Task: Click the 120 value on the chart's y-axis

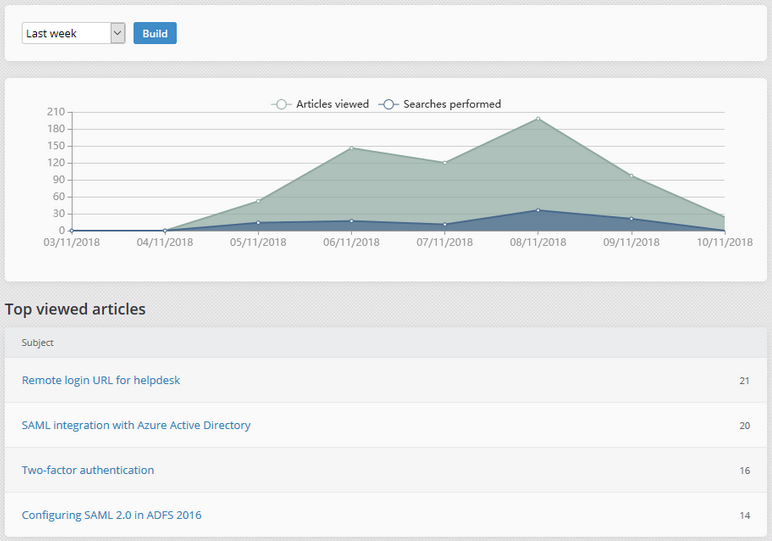Action: [56, 162]
